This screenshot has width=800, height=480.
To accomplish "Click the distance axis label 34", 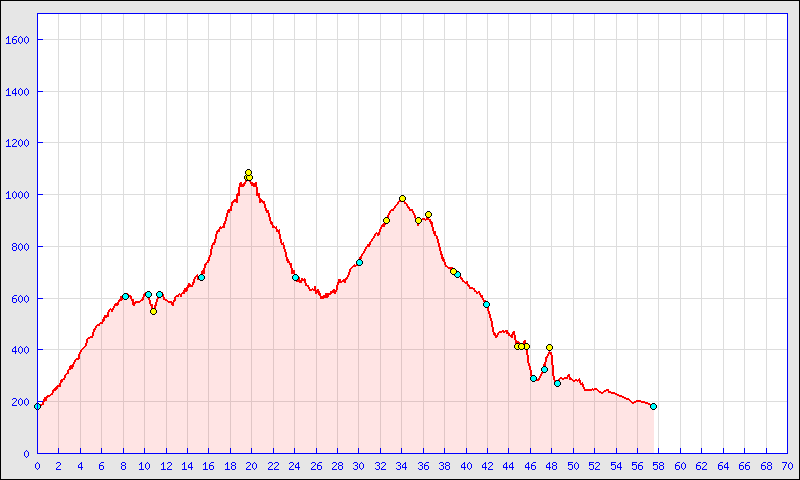I will [x=402, y=466].
